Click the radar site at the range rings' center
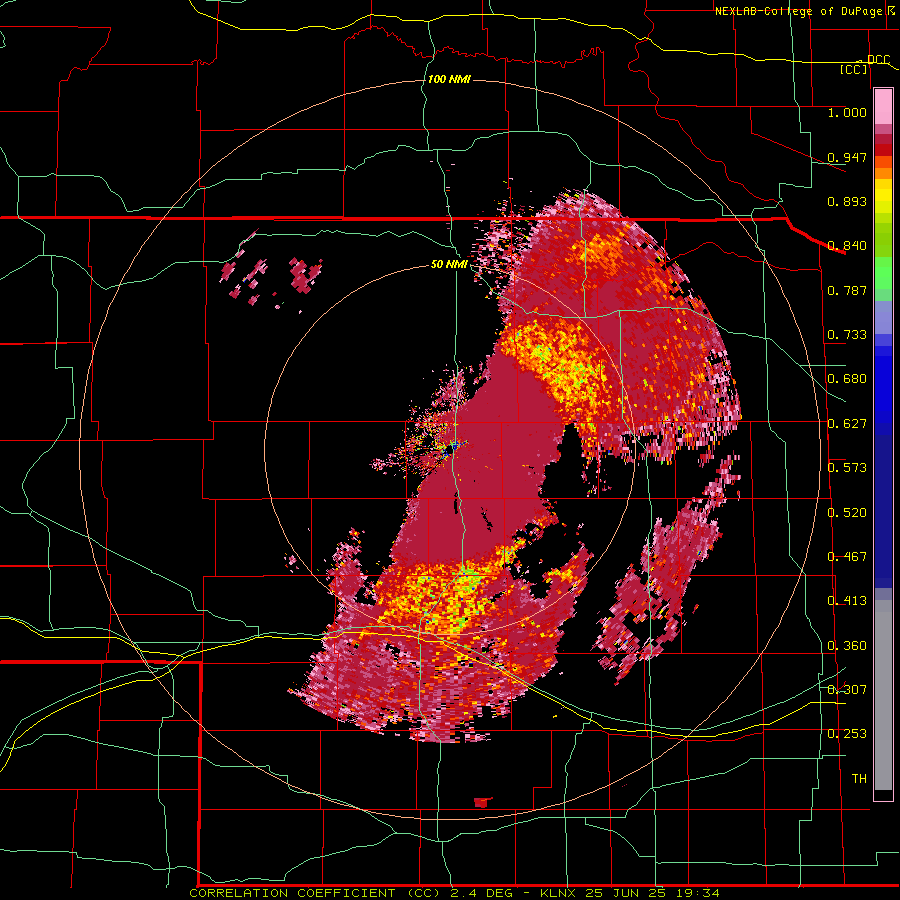Viewport: 900px width, 900px height. pos(451,448)
